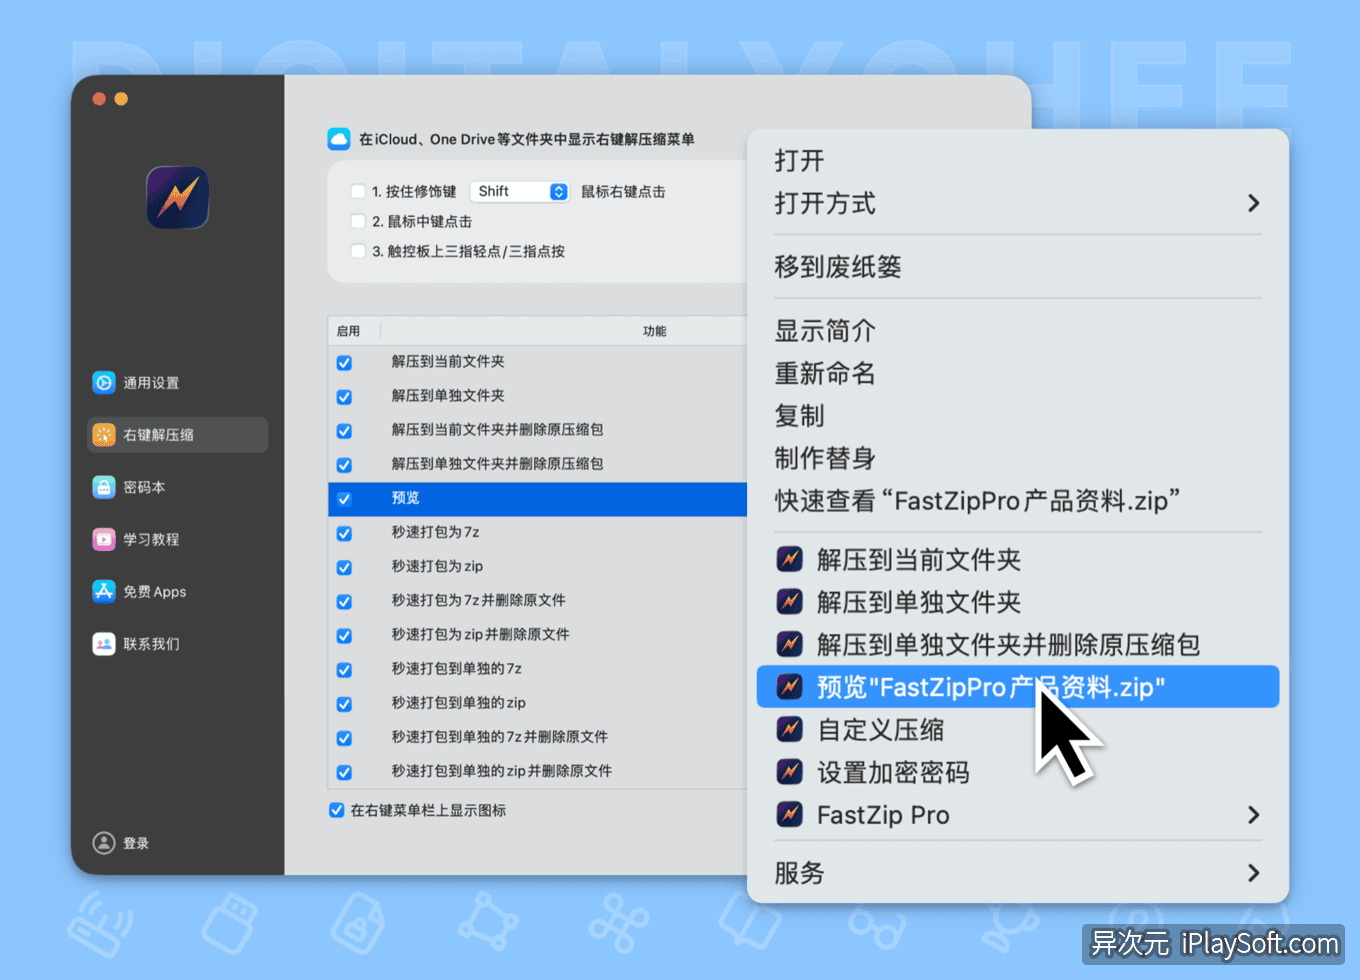Expand FastZip Pro submenu arrow

point(1253,815)
